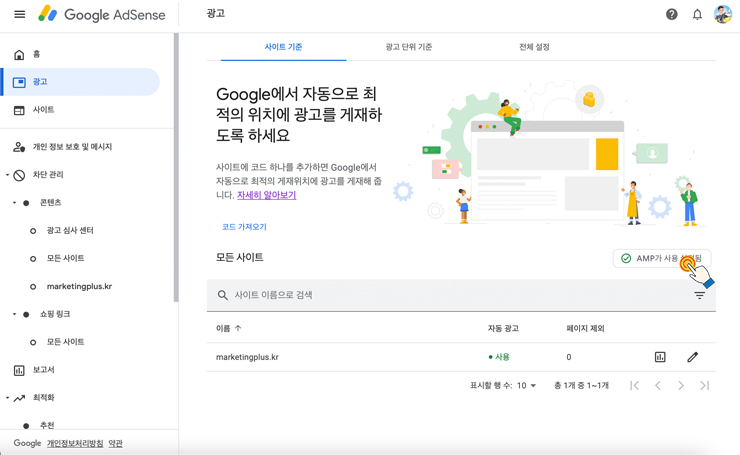The width and height of the screenshot is (740, 455).
Task: Open 광고 심사 센터 tree item
Action: pyautogui.click(x=70, y=230)
